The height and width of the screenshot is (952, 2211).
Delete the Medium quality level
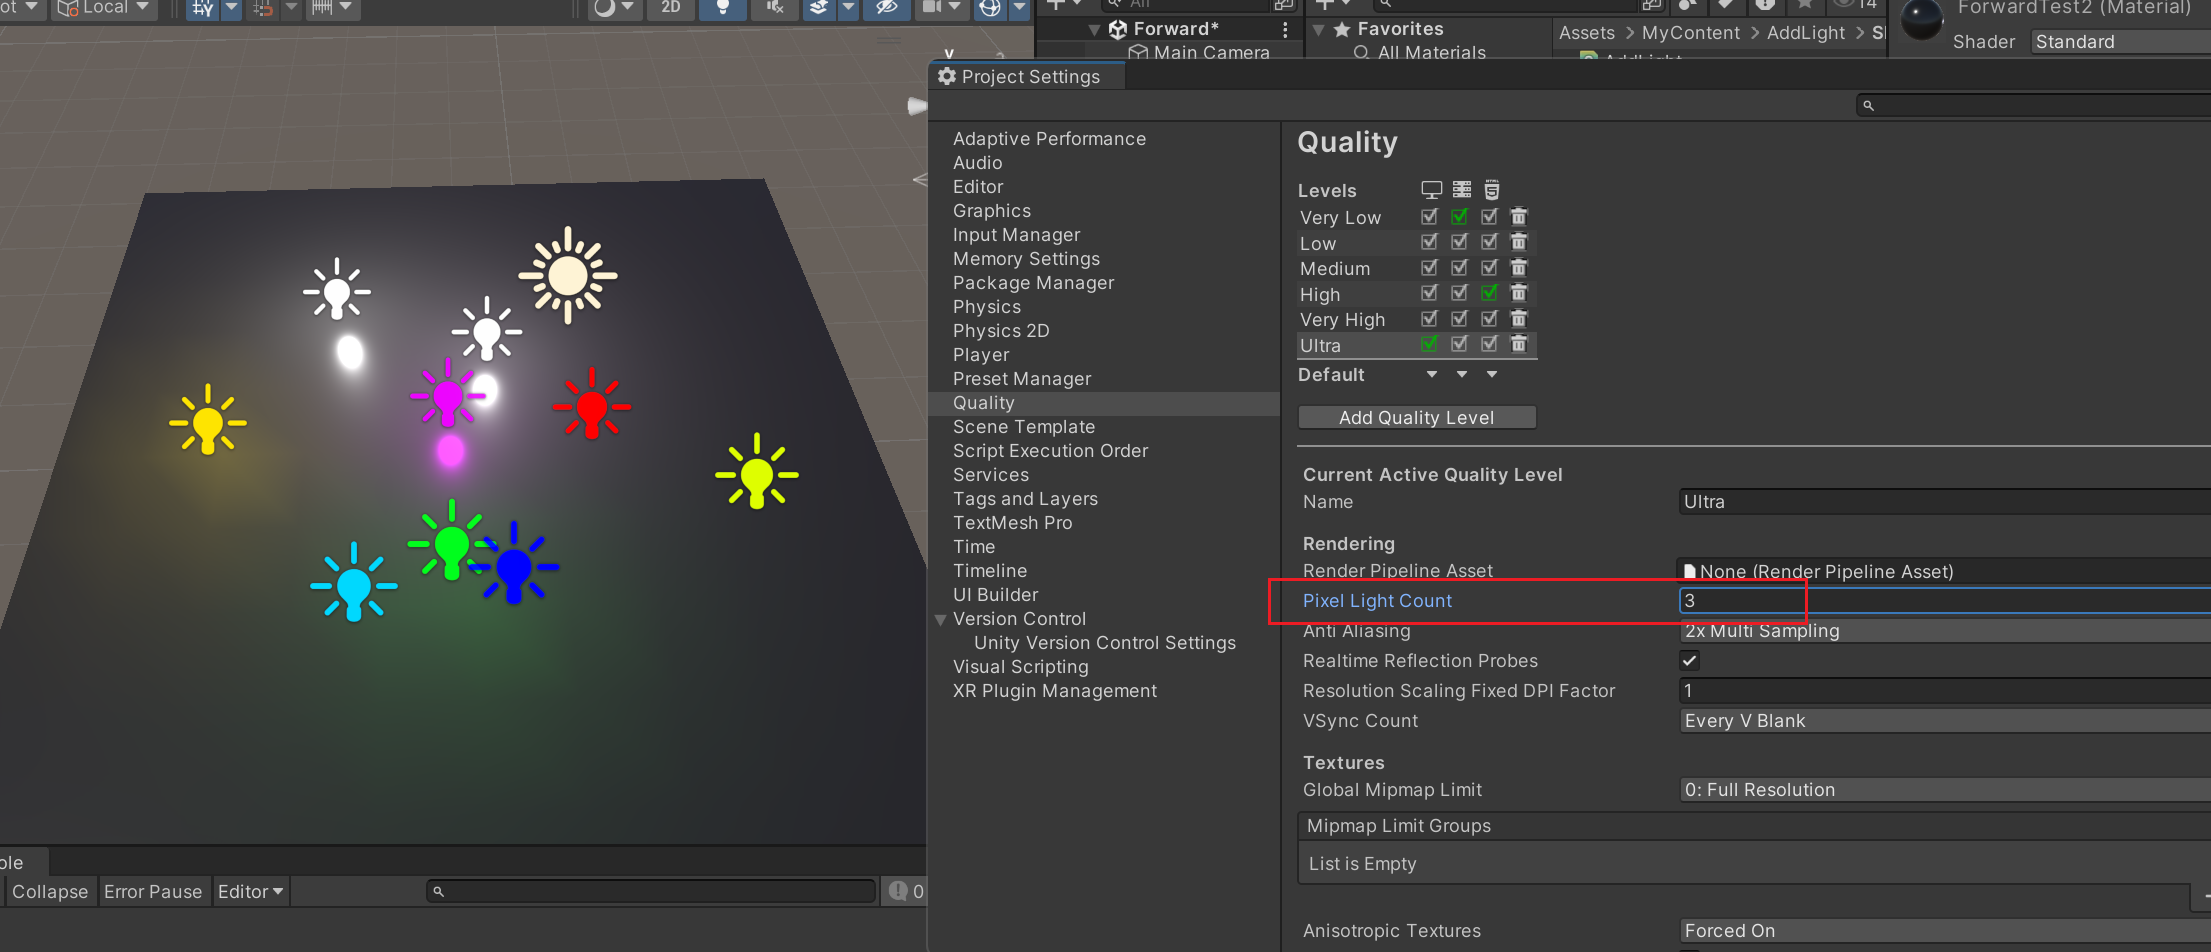[x=1518, y=268]
